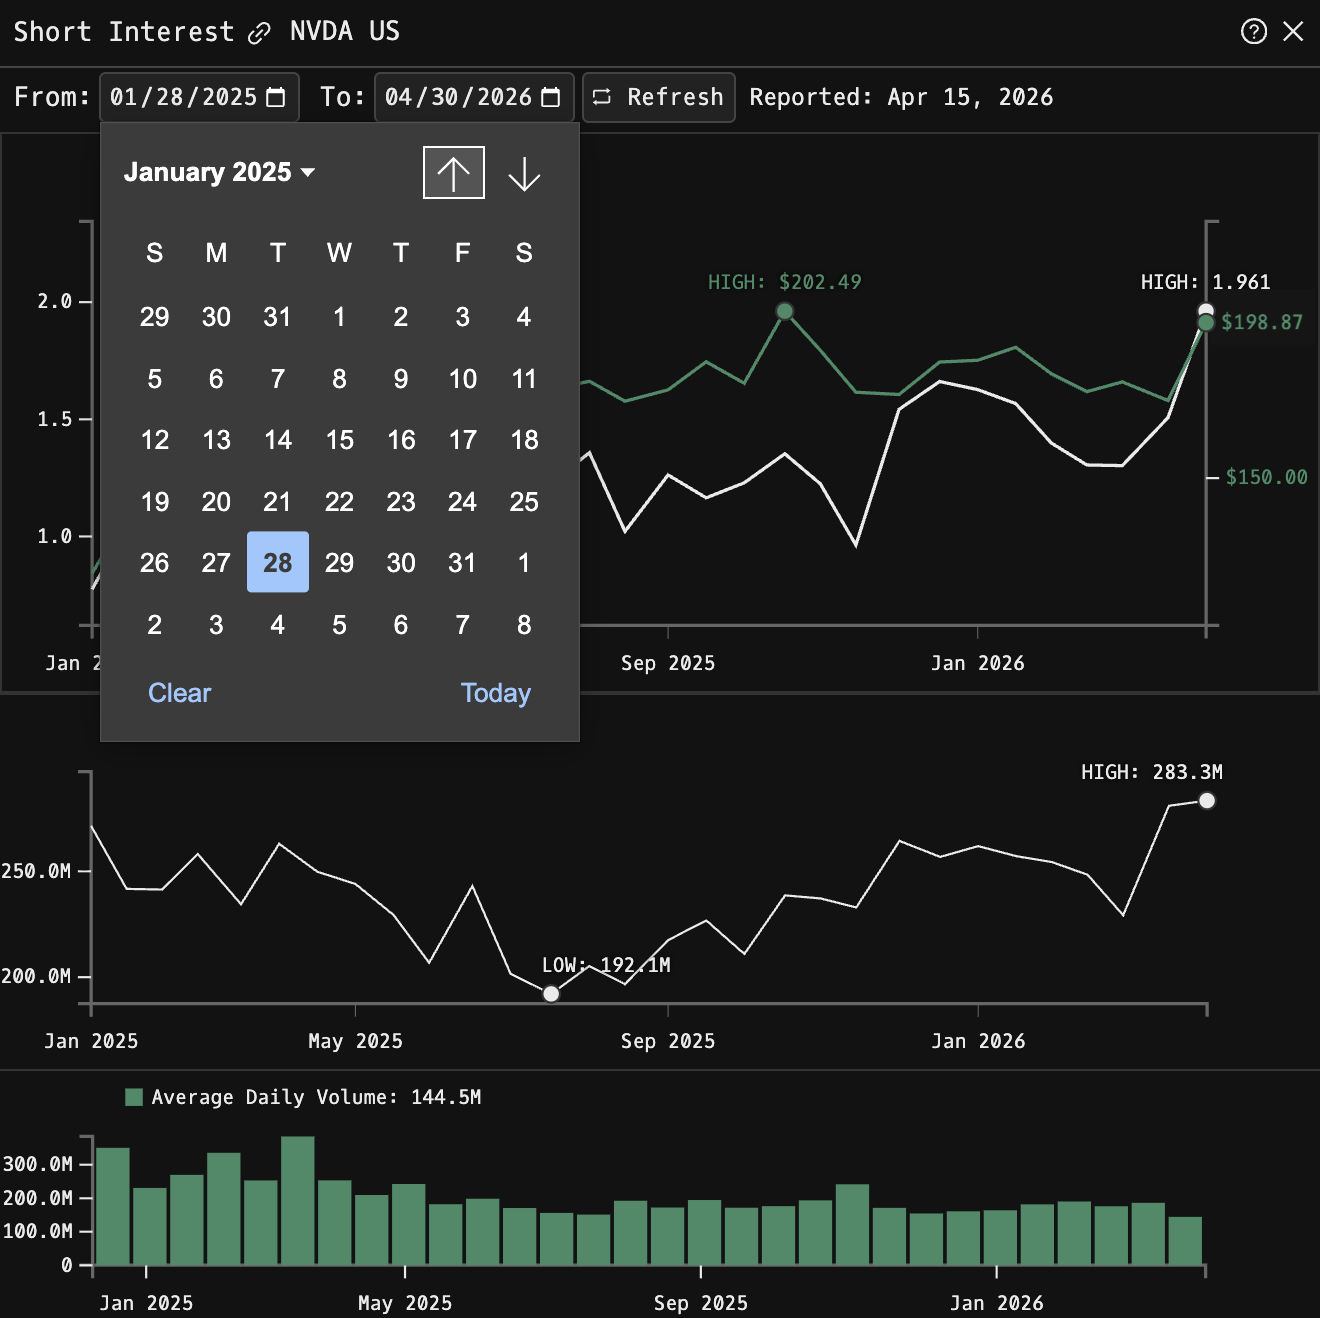This screenshot has width=1320, height=1318.
Task: Click the From date field 01/28/2025
Action: pos(199,97)
